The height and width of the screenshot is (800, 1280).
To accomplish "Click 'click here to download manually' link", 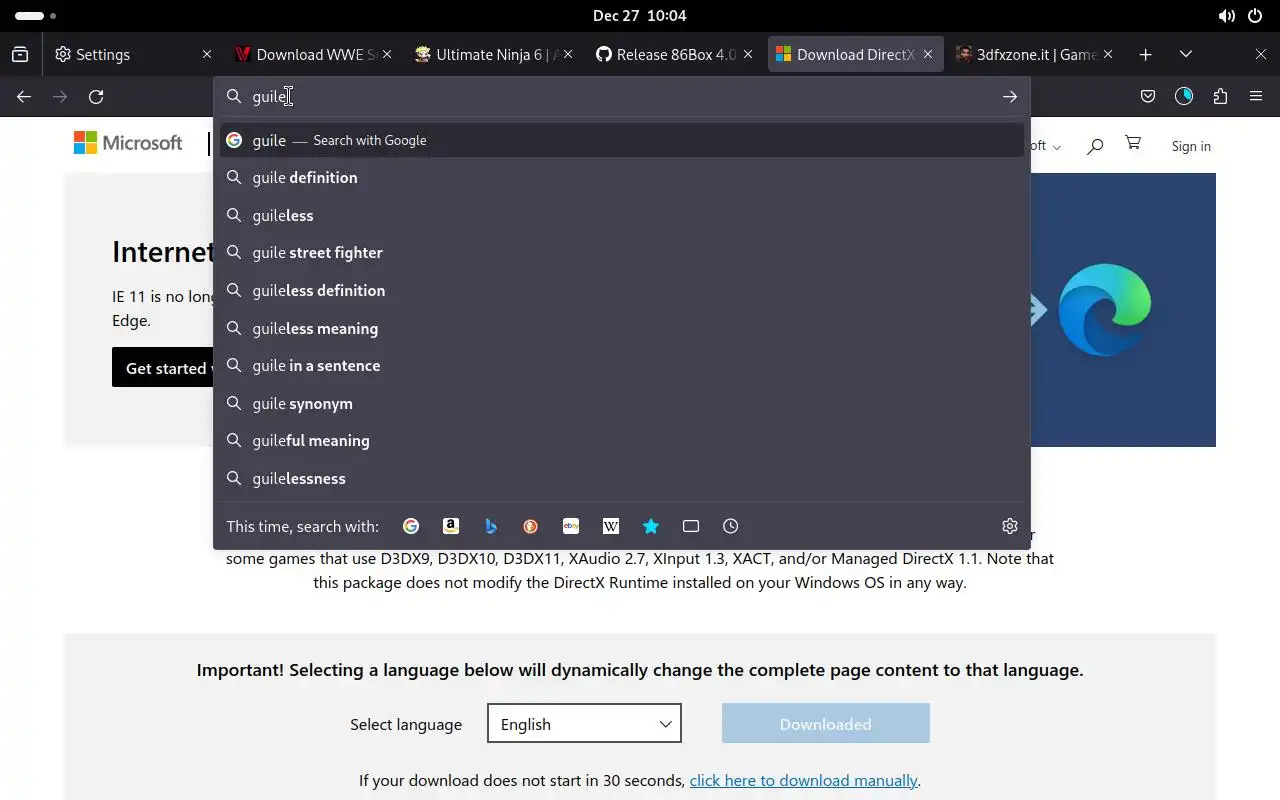I will (x=803, y=780).
